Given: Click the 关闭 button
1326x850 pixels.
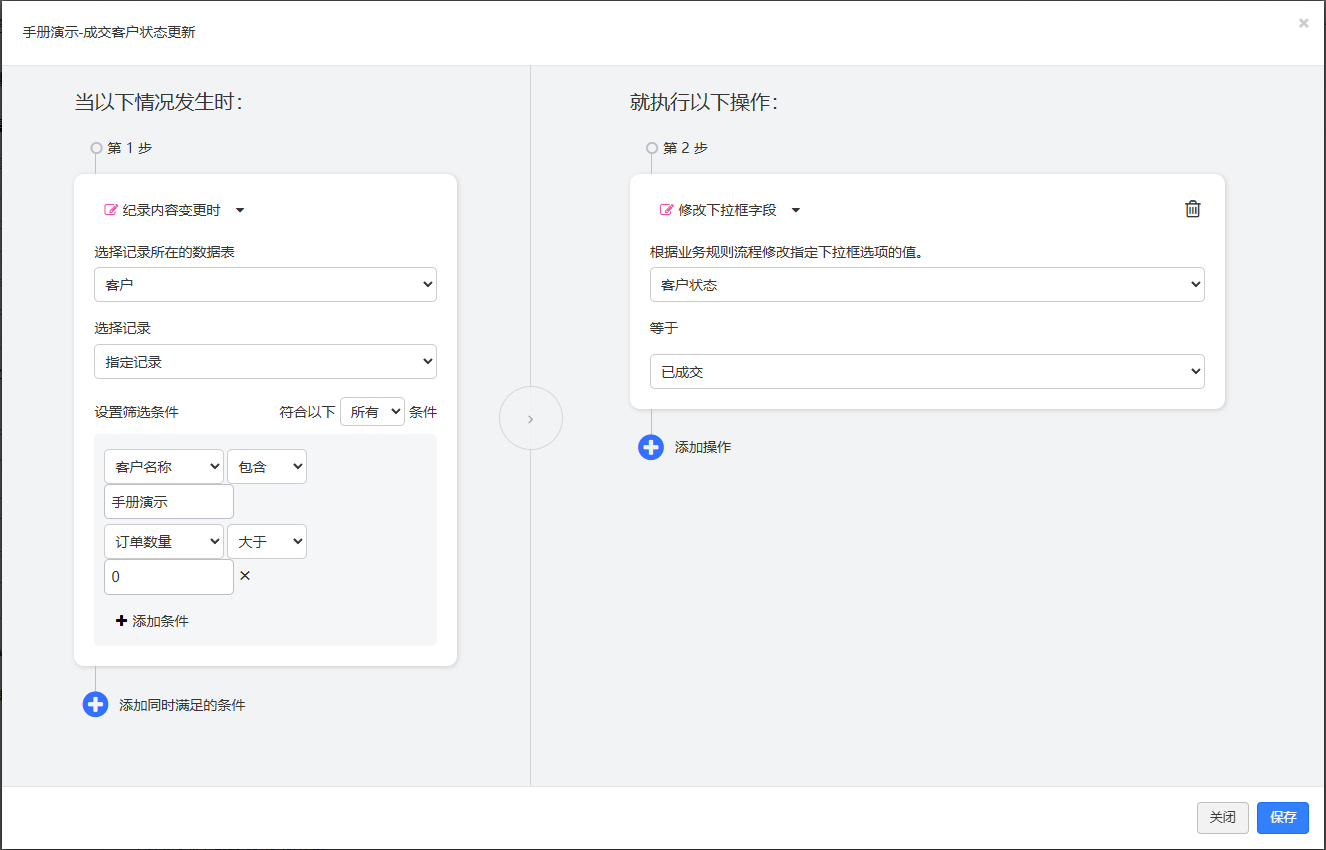Looking at the screenshot, I should pos(1223,817).
